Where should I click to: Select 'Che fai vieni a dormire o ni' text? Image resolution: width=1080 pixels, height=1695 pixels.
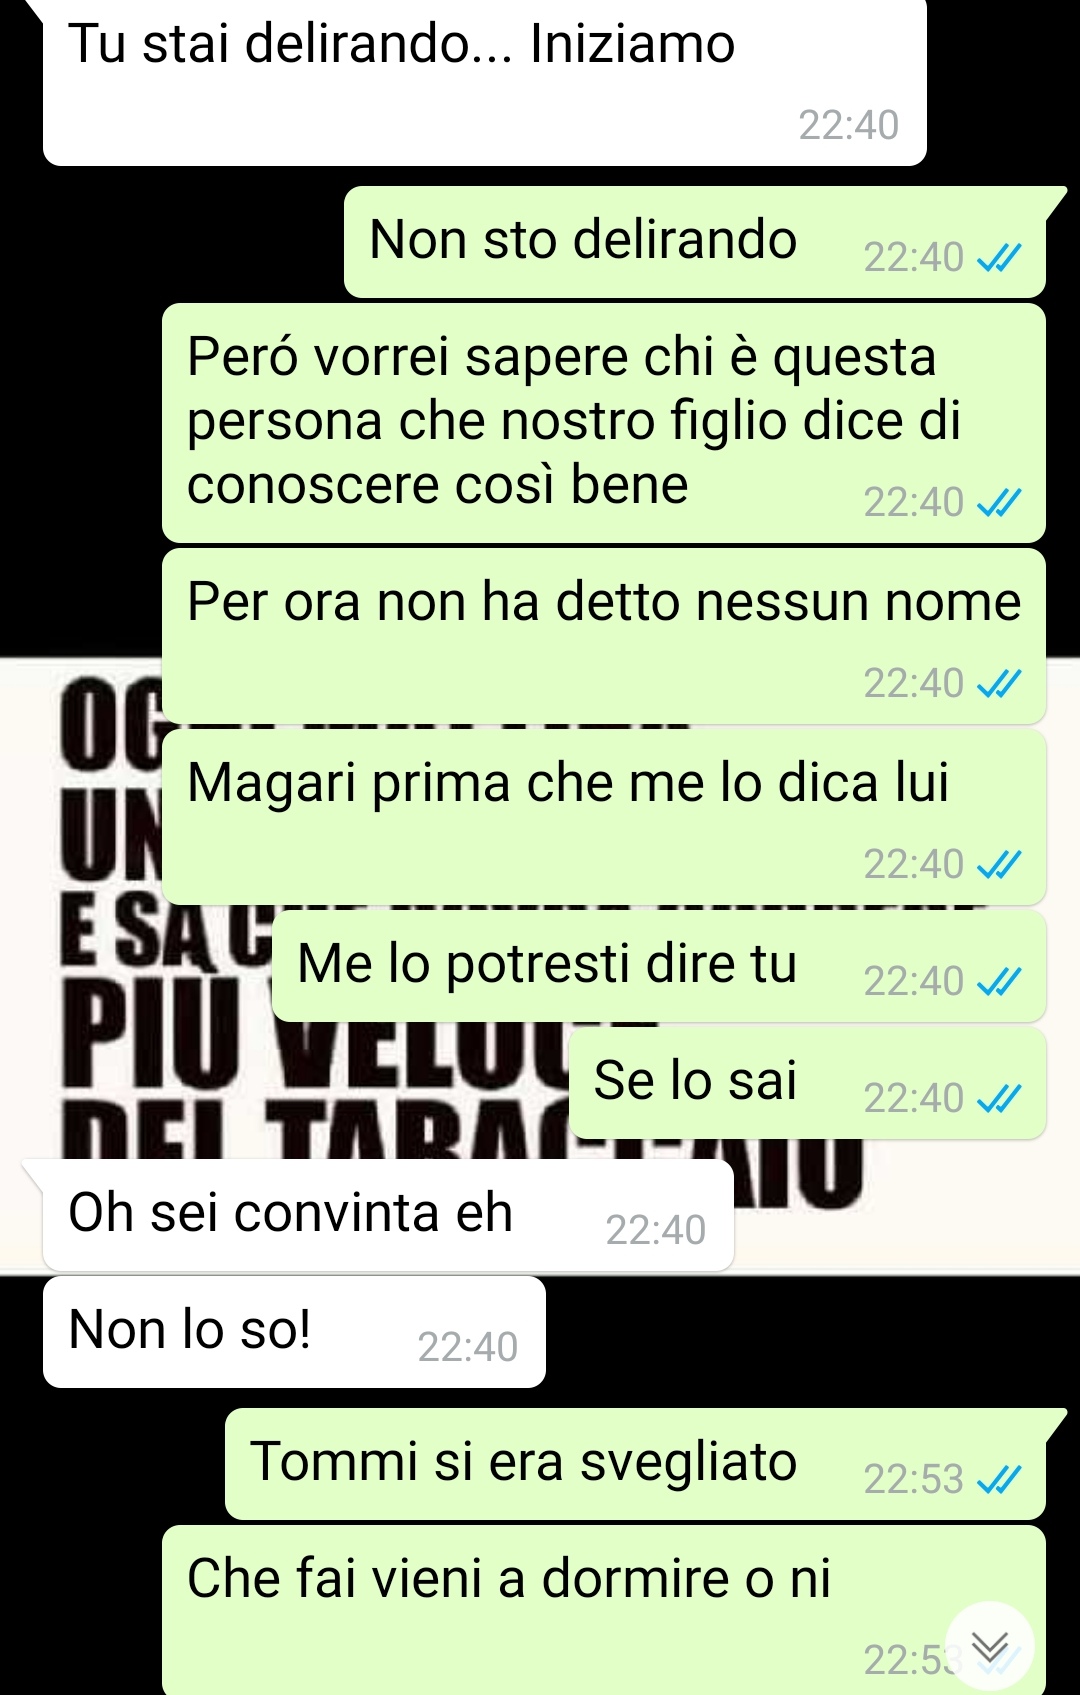pyautogui.click(x=509, y=1579)
